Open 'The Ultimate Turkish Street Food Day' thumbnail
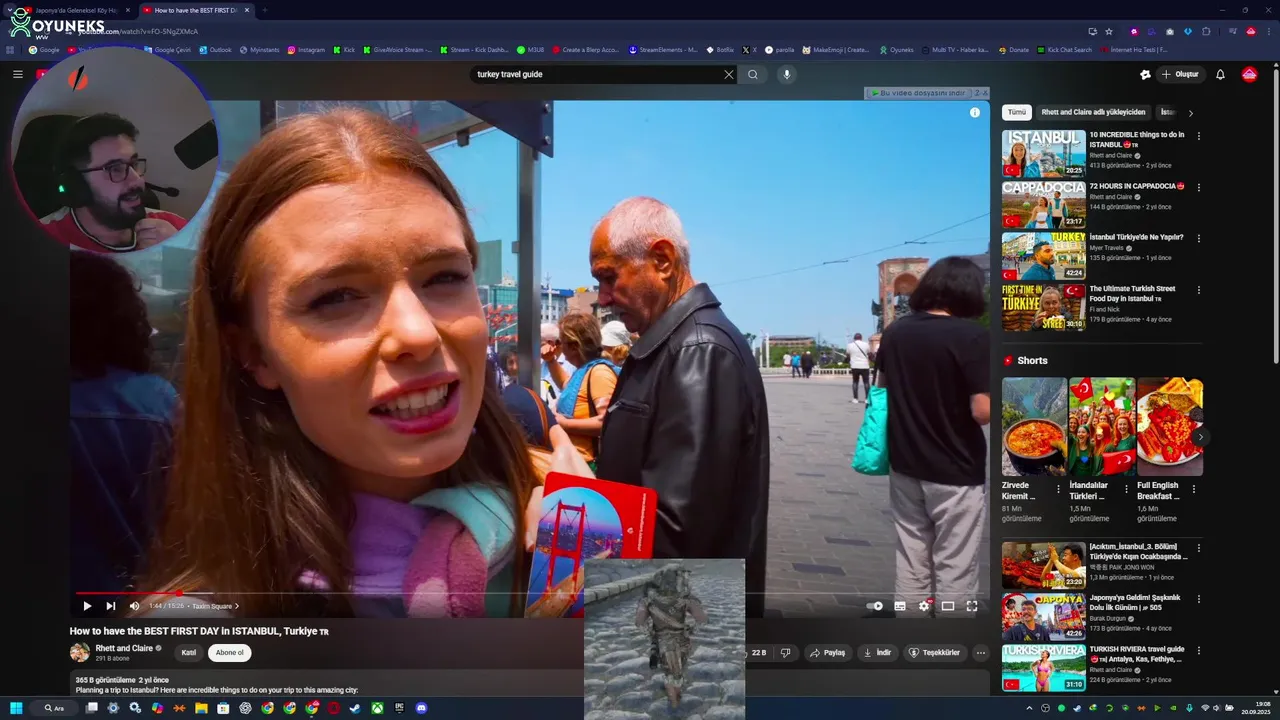Screen dimensions: 1280x720 1044,308
